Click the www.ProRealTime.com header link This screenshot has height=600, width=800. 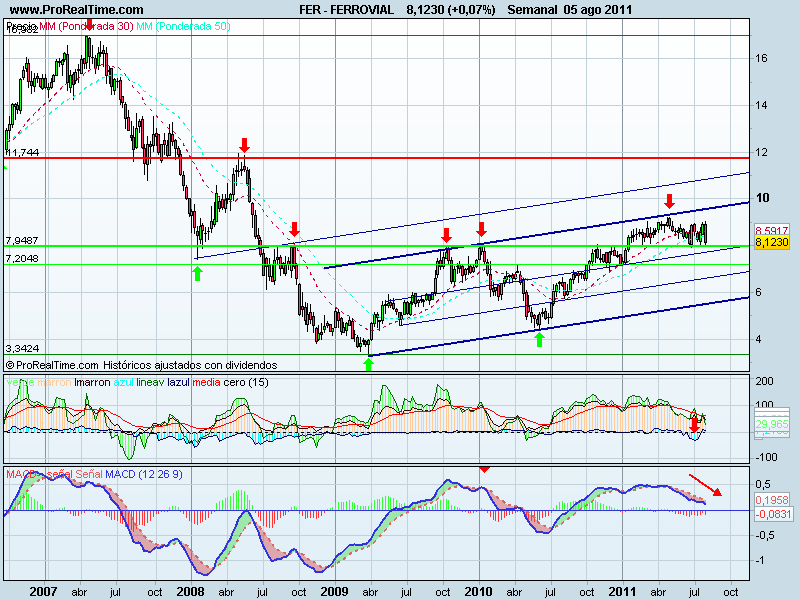pos(77,9)
